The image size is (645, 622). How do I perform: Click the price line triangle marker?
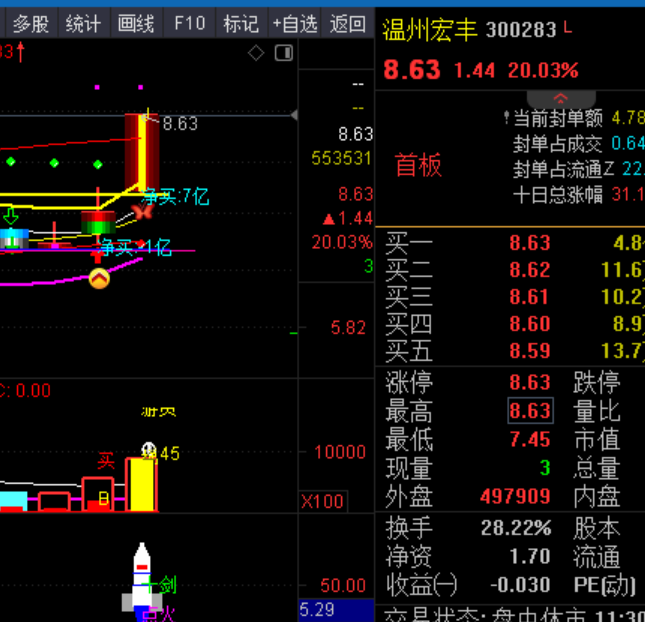pyautogui.click(x=294, y=115)
